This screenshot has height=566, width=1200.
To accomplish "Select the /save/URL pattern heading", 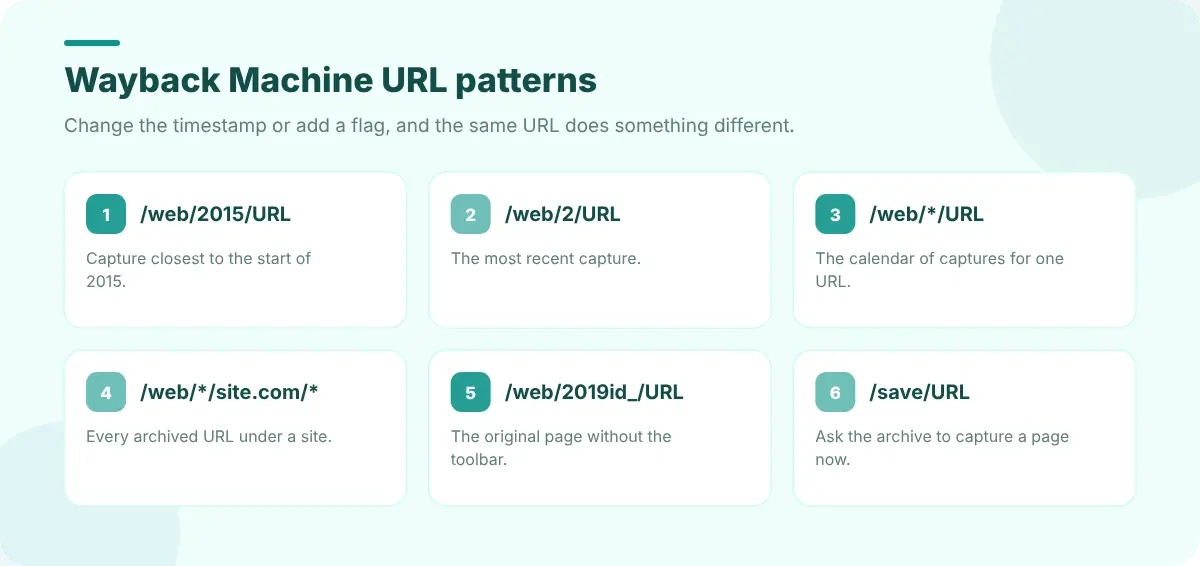I will (x=920, y=392).
